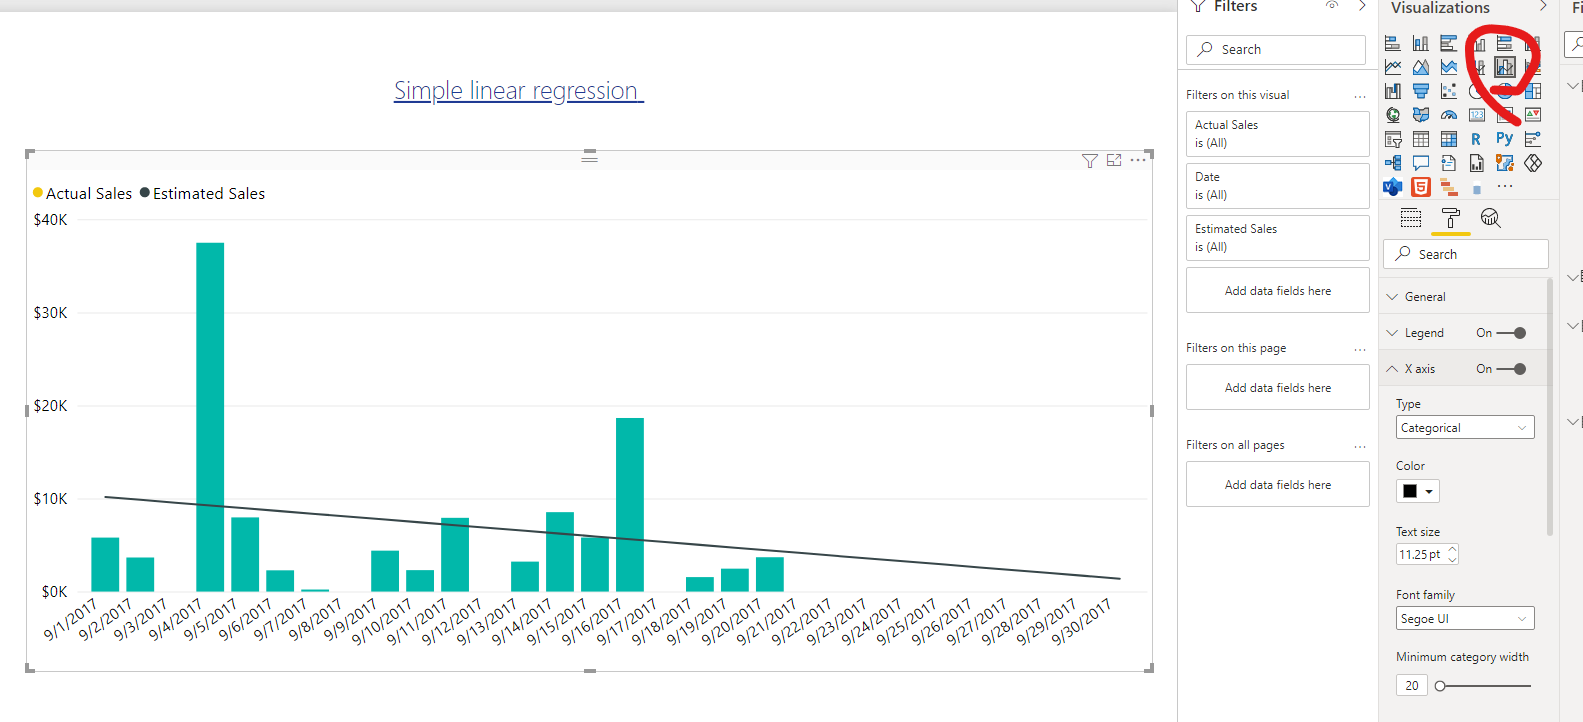Turn off the Legend toggle
The height and width of the screenshot is (722, 1583).
pos(1512,333)
